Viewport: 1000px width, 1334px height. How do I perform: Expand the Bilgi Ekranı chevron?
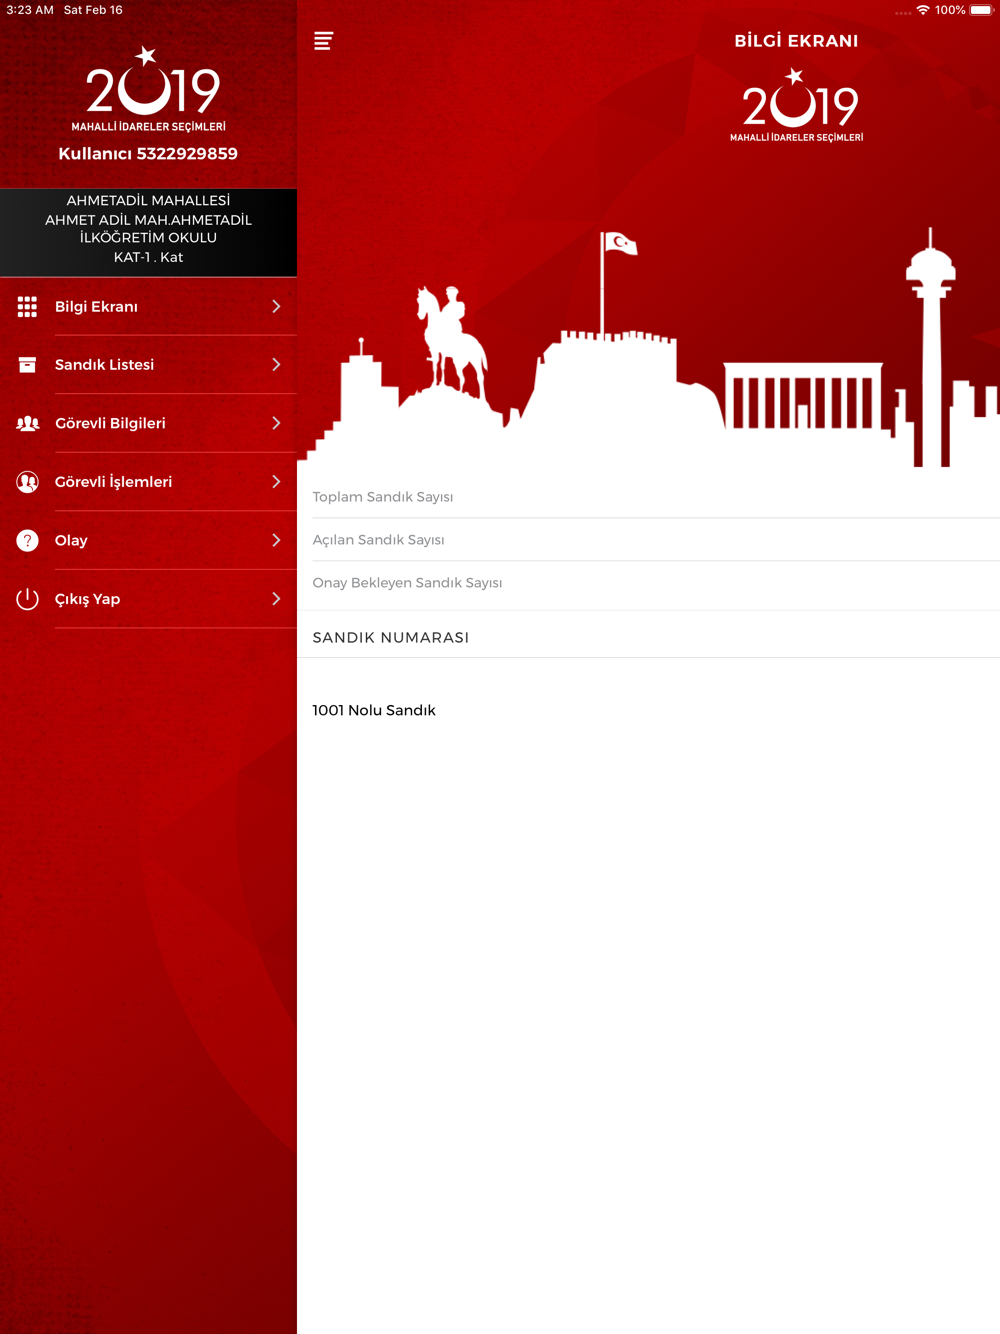(276, 307)
